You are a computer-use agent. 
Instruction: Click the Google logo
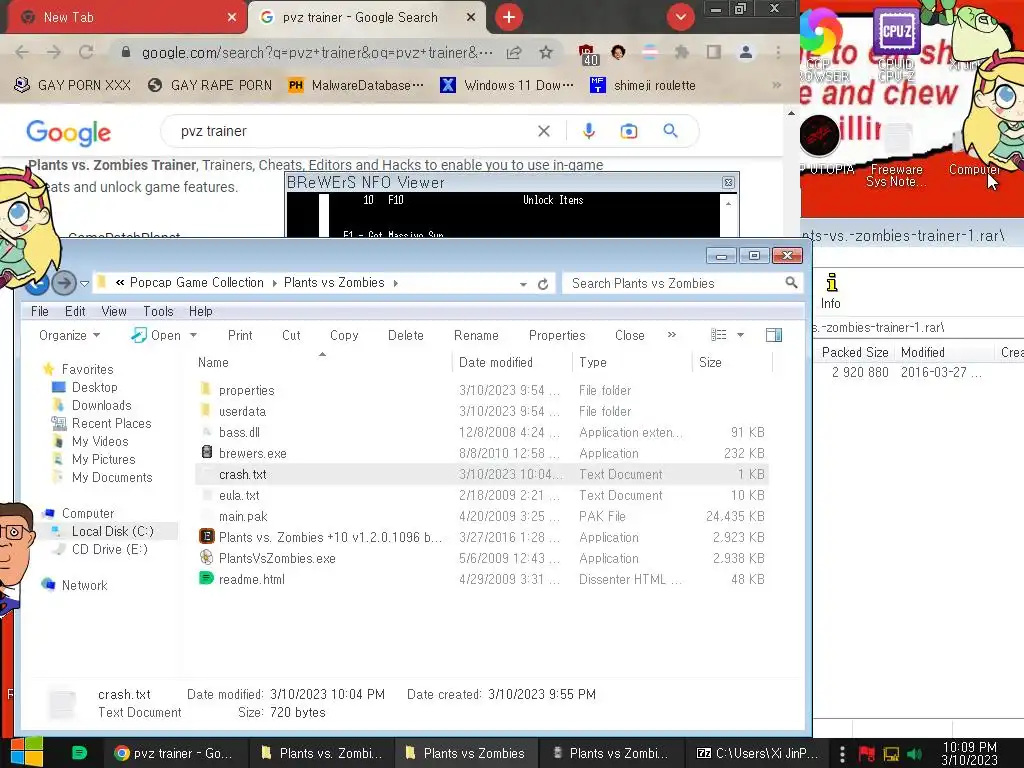tap(69, 132)
